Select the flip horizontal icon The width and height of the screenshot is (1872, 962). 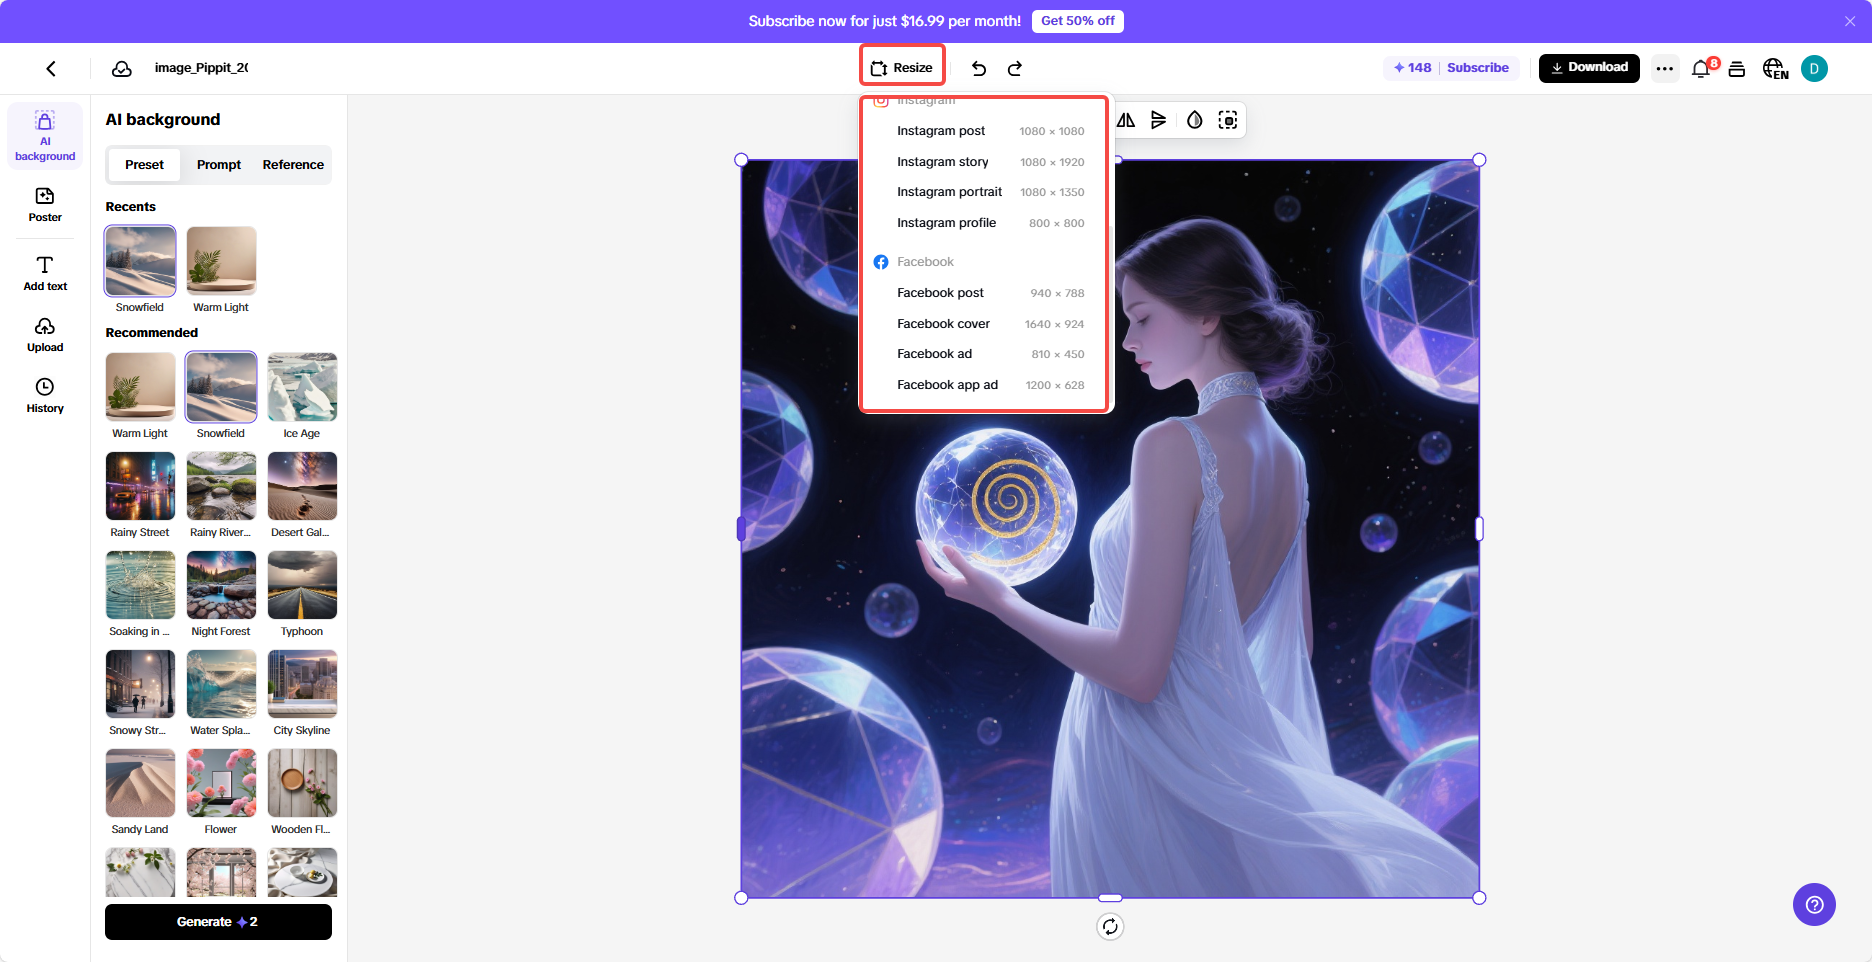click(x=1125, y=120)
